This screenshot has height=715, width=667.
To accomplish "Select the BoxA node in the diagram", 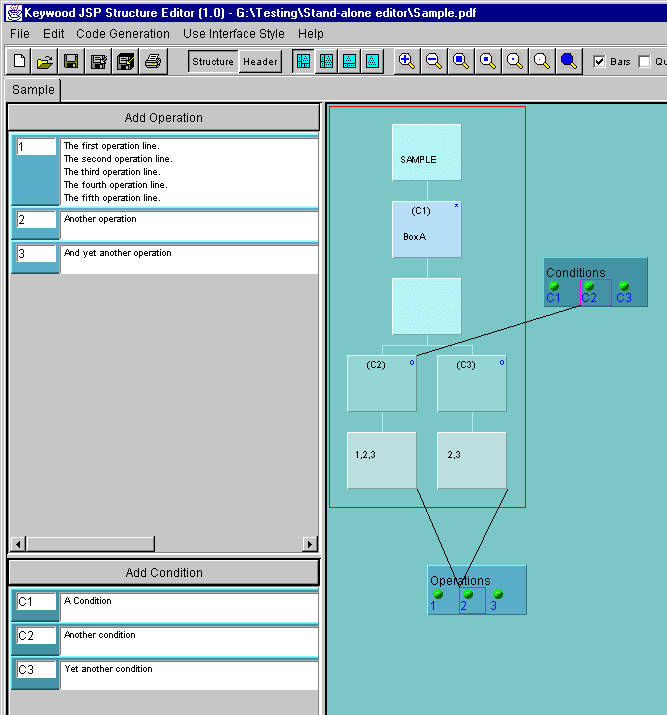I will [427, 229].
